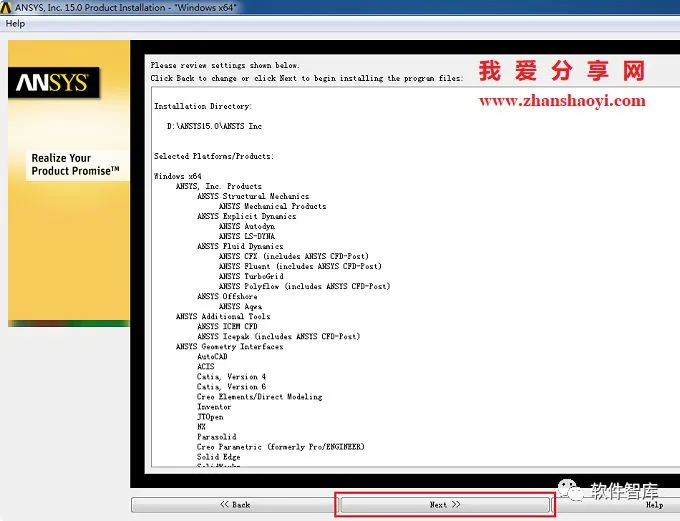Click the << Back button
Screen dimensions: 680x521
coord(235,505)
